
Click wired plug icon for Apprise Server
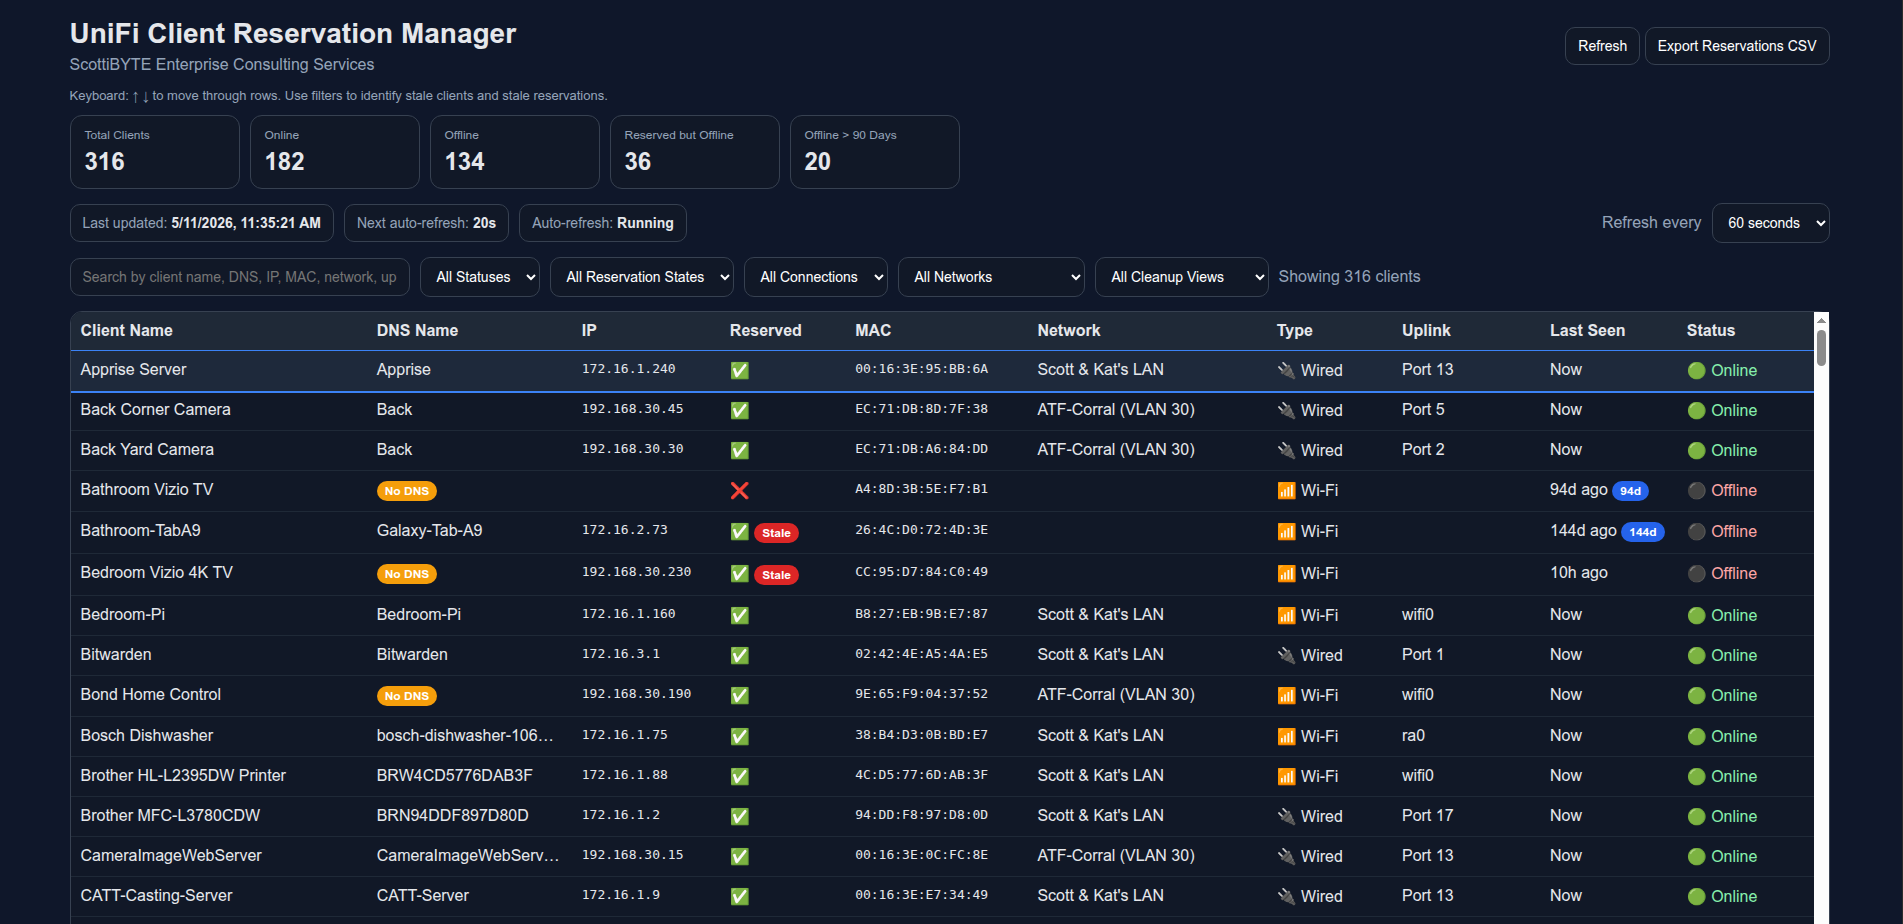pos(1286,370)
